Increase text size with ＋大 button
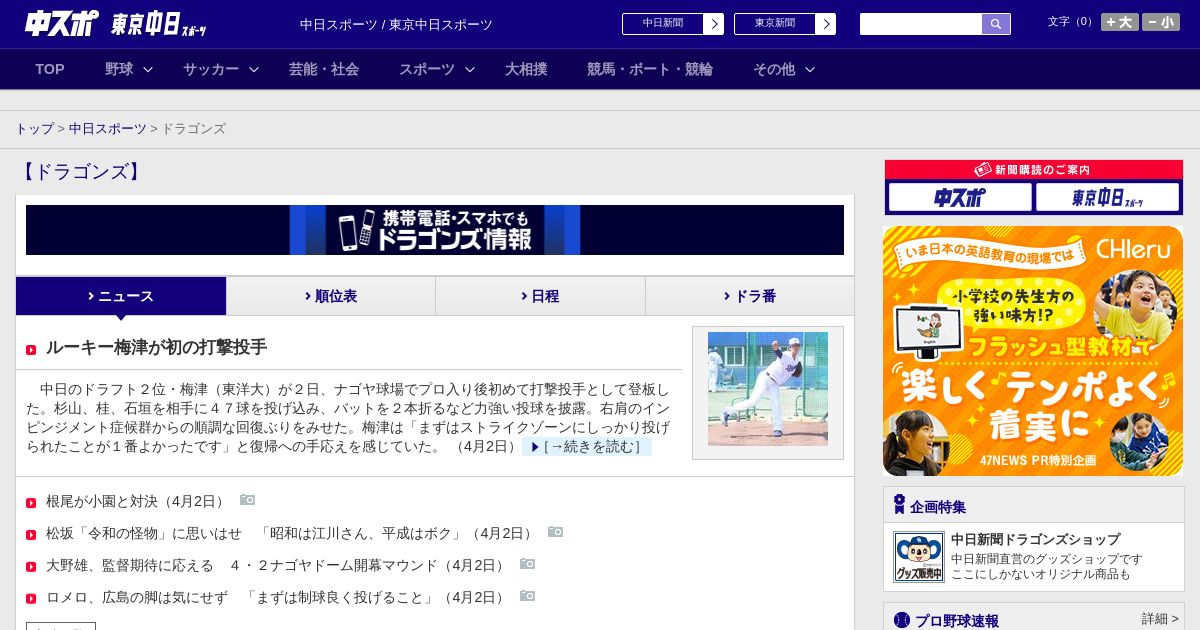The image size is (1200, 630). [x=1119, y=22]
